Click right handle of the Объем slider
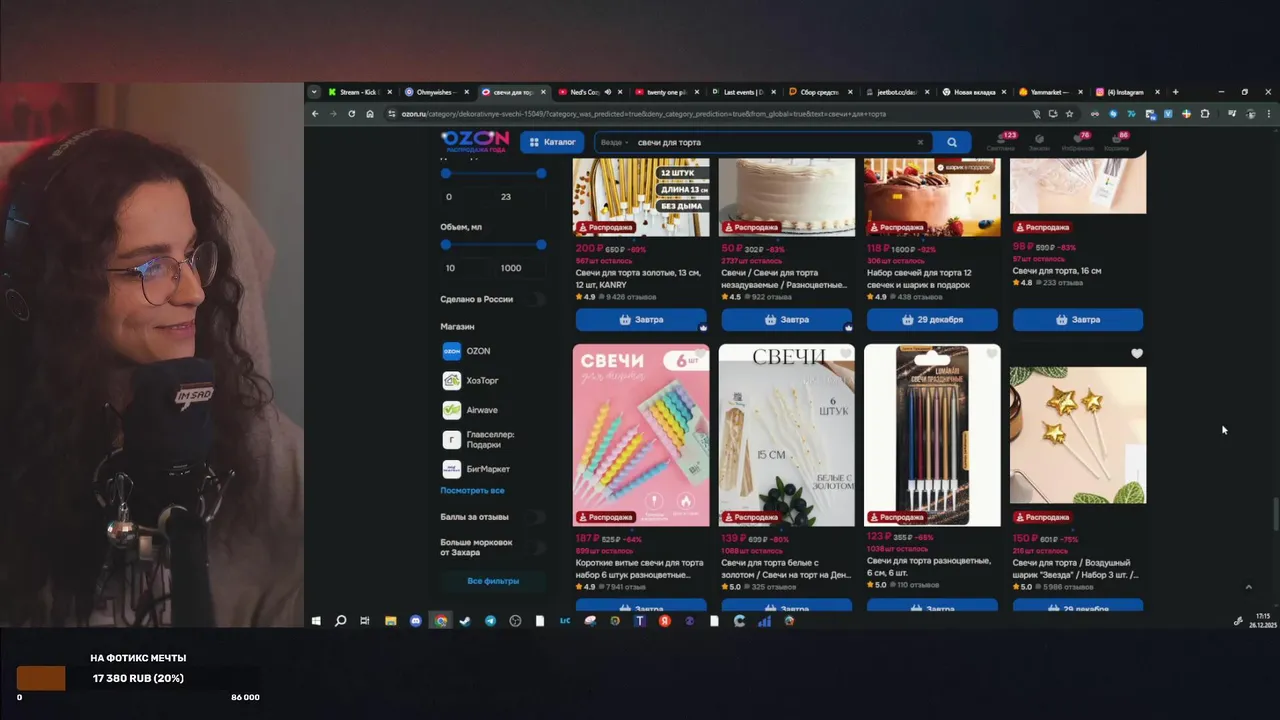1280x720 pixels. (541, 244)
